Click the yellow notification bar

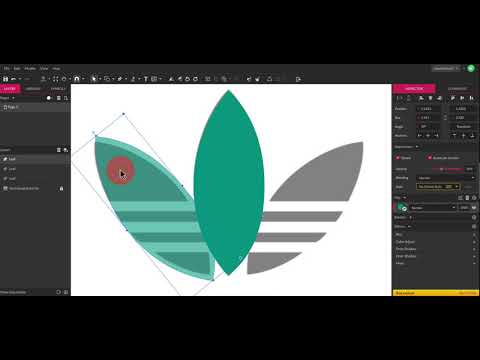(436, 293)
